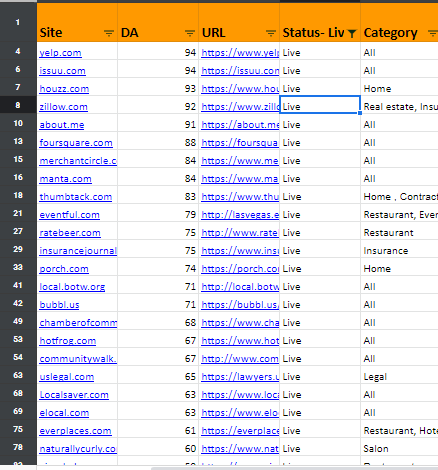Open the about.me site link
This screenshot has width=438, height=470.
62,125
